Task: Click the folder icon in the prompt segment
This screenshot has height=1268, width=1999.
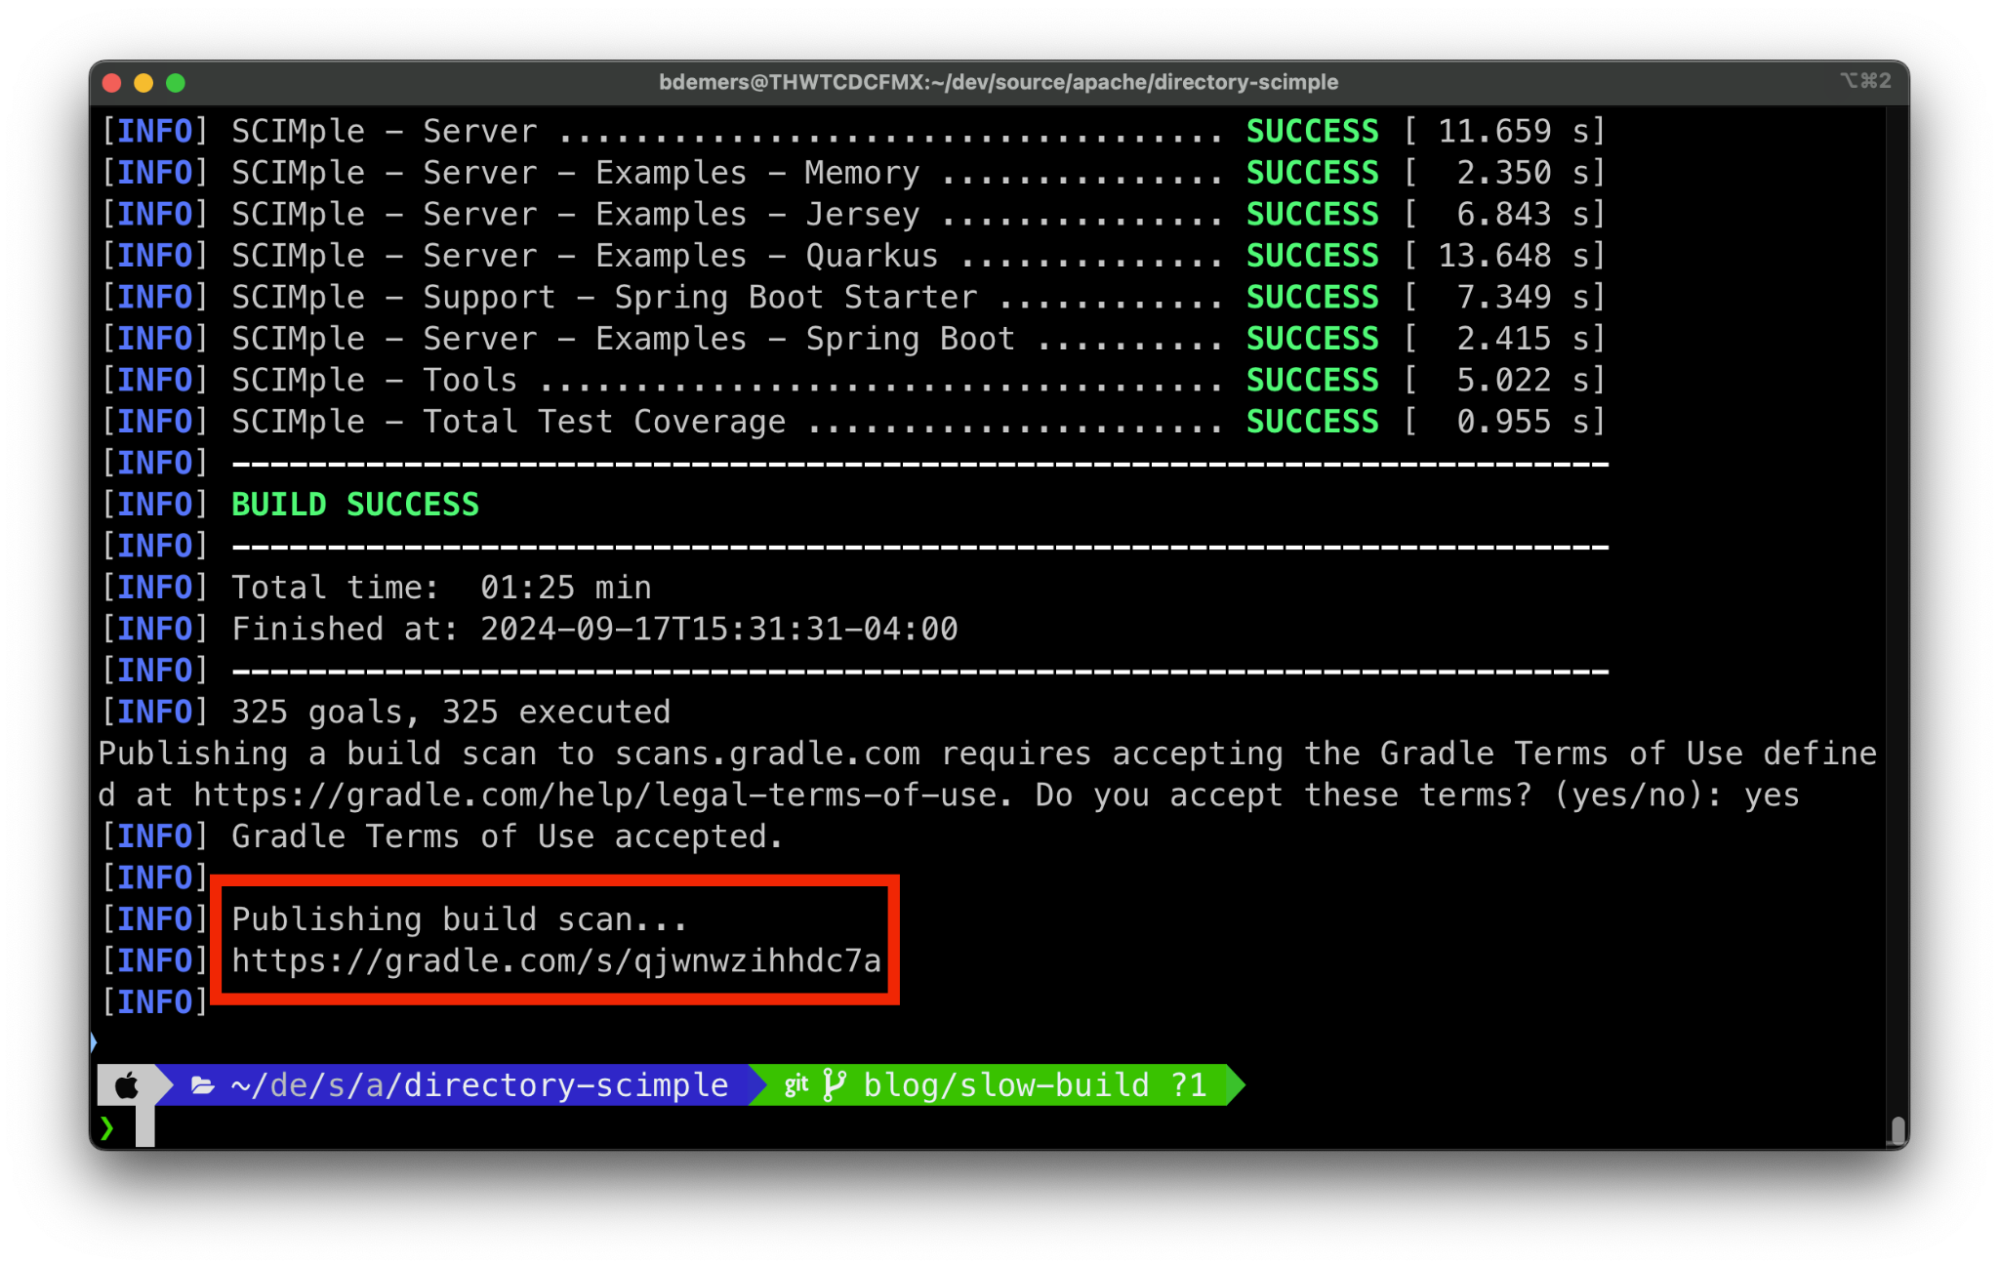Action: point(204,1085)
